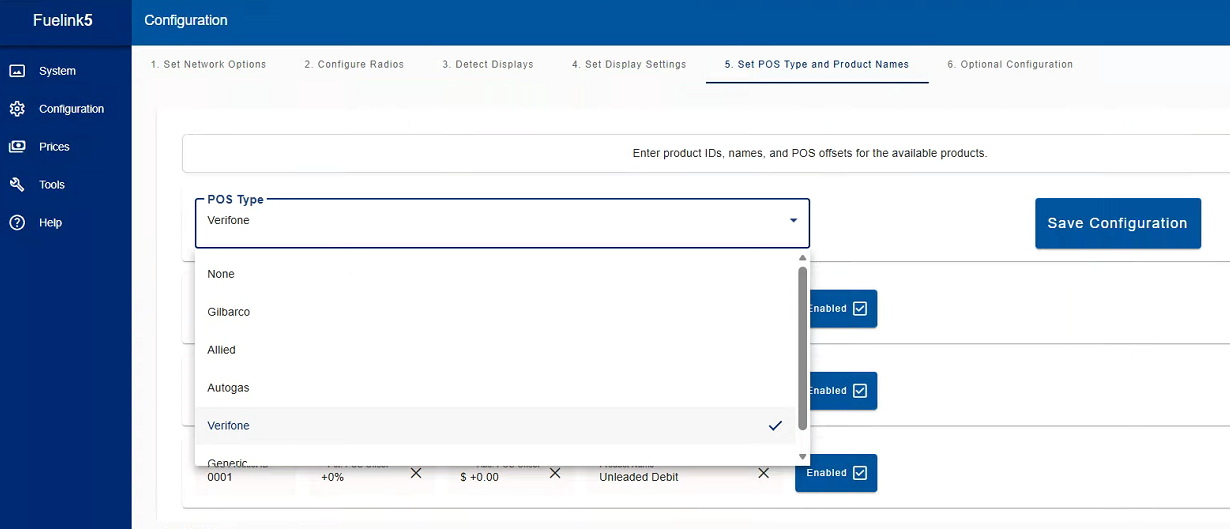The height and width of the screenshot is (529, 1230).
Task: Select Gilbarco from the POS Type list
Action: [229, 312]
